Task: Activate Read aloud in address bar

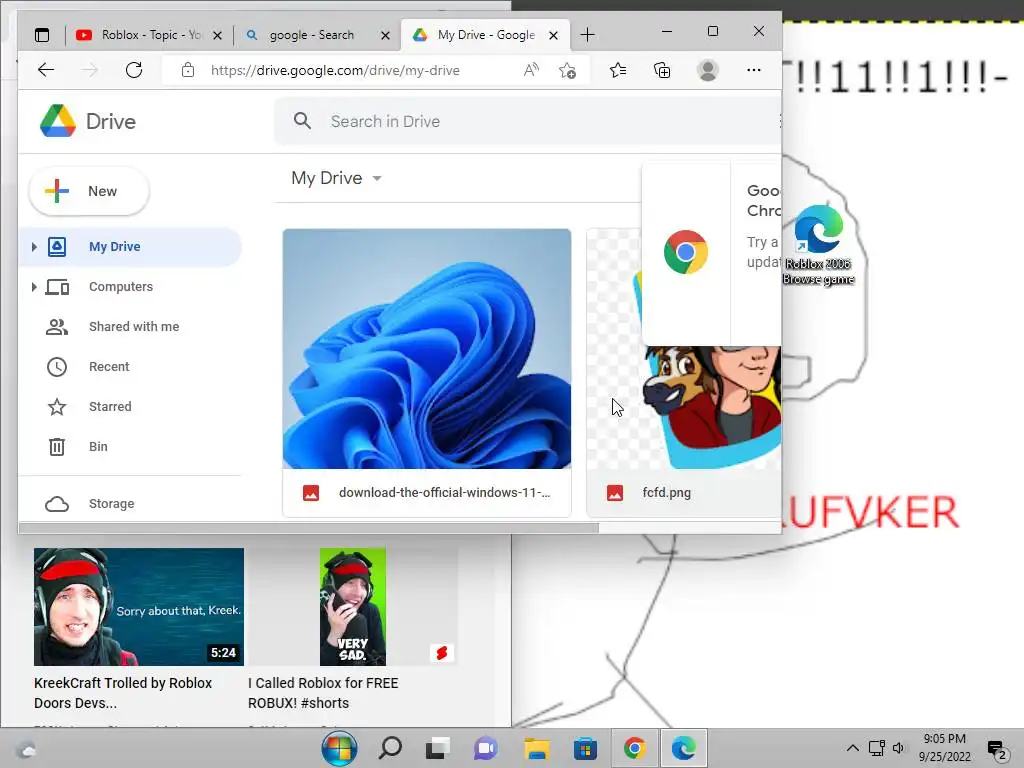Action: tap(532, 70)
